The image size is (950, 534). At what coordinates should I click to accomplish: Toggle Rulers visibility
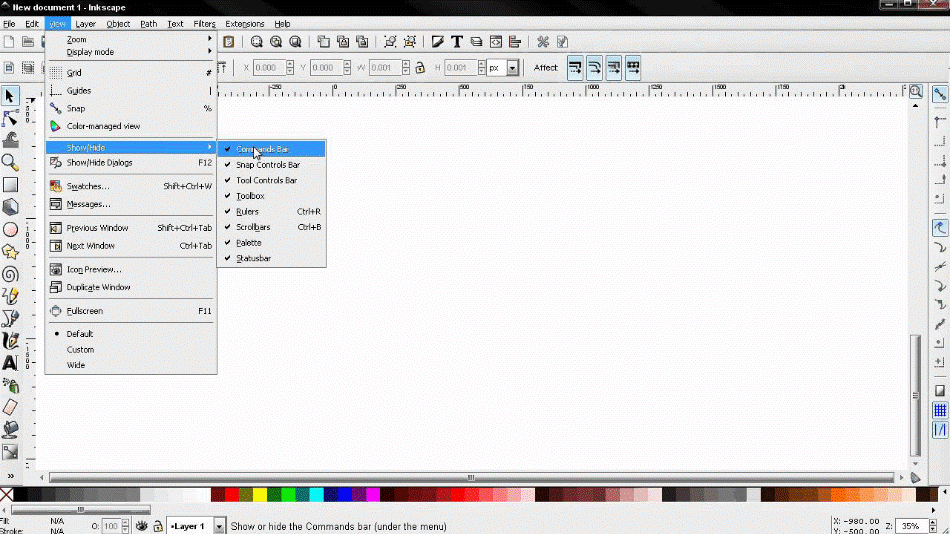coord(271,212)
